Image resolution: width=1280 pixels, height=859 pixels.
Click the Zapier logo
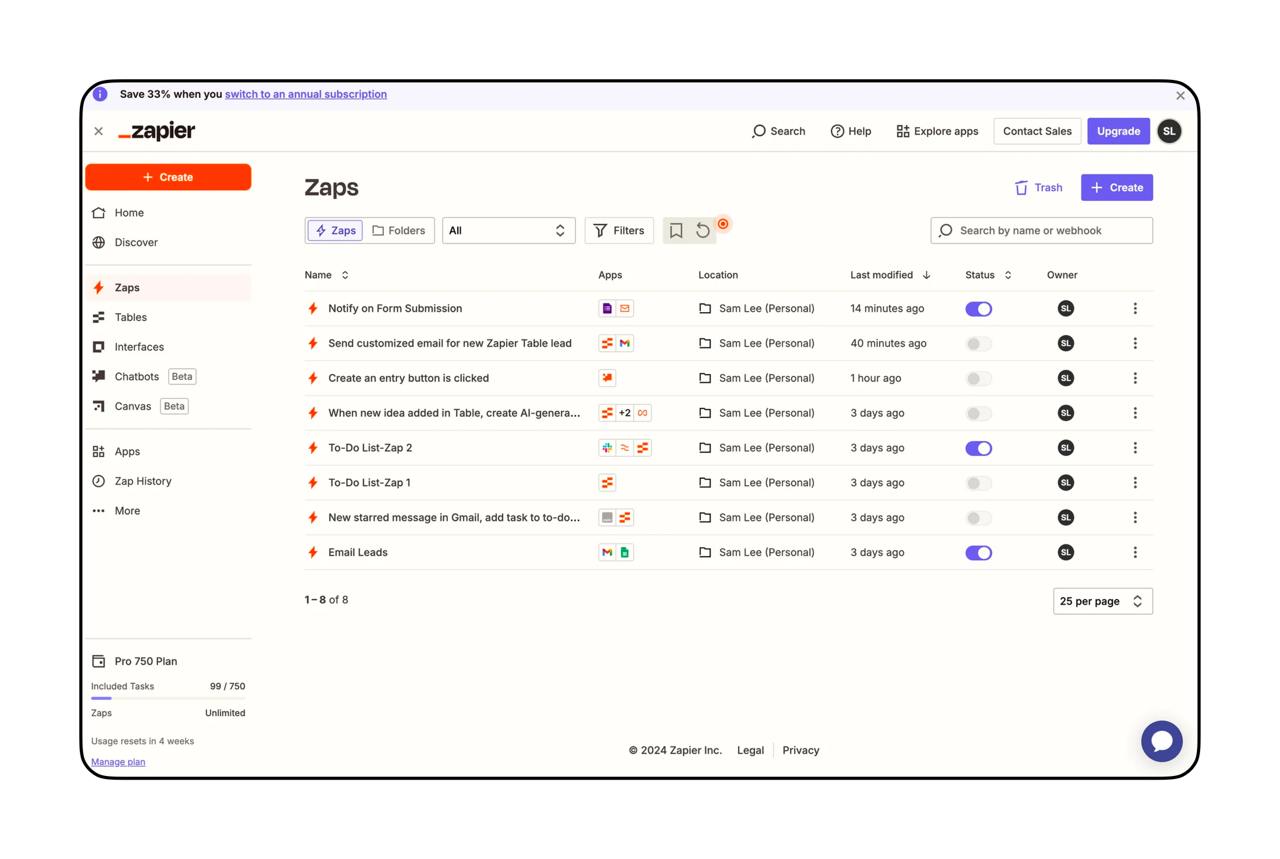click(157, 131)
